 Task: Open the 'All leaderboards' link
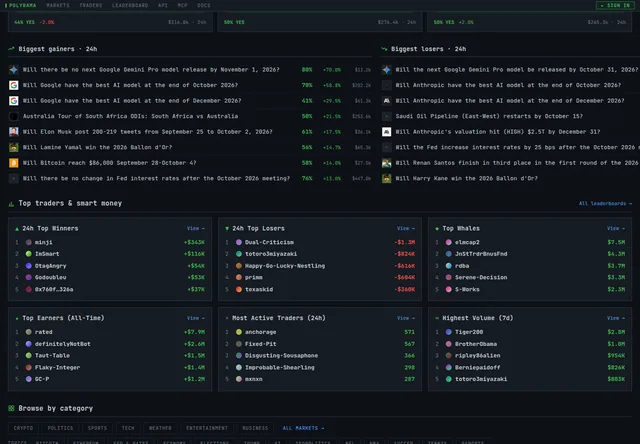tap(605, 203)
